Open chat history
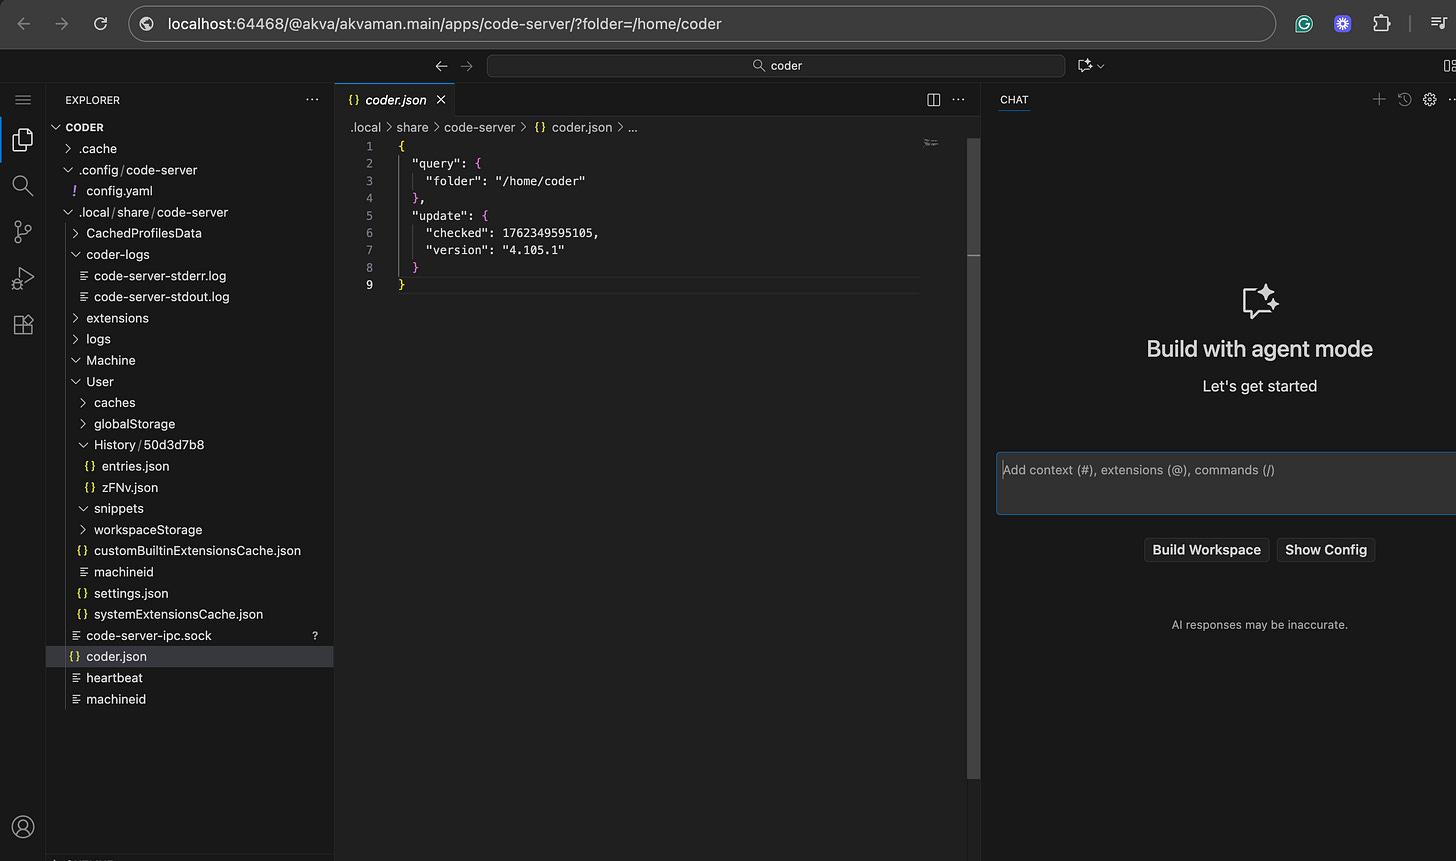1456x861 pixels. click(x=1404, y=99)
